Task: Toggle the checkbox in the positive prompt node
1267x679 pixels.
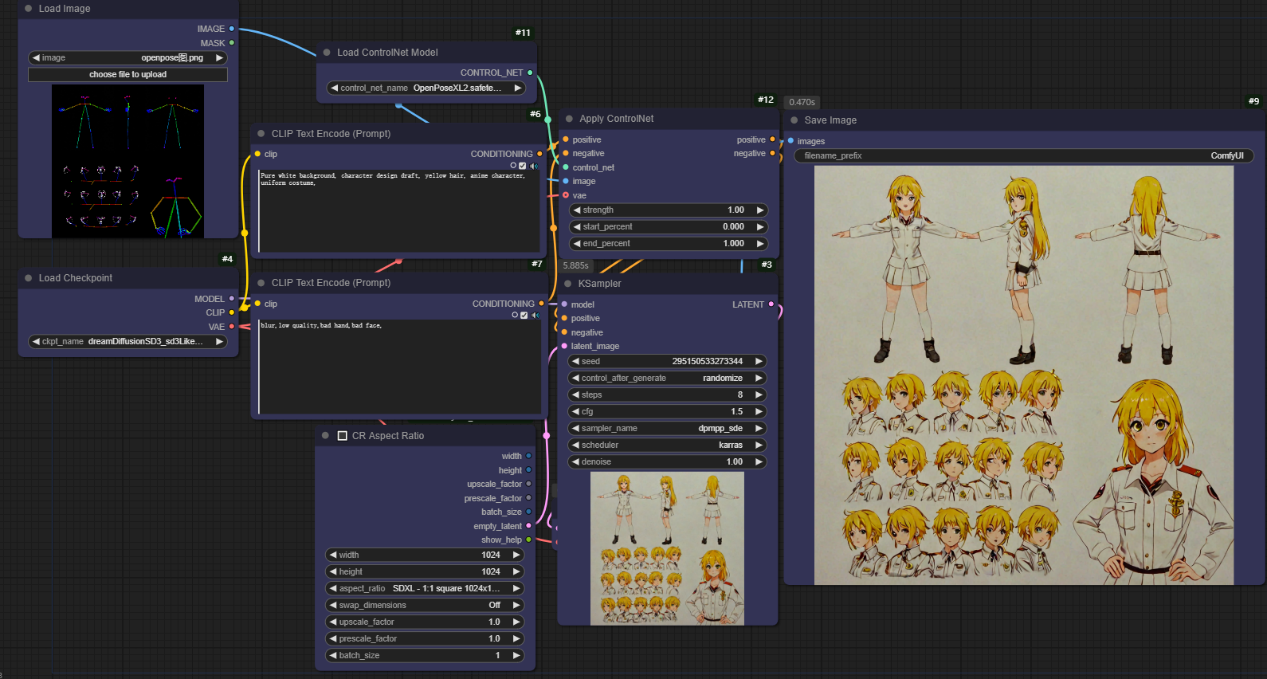Action: coord(522,166)
